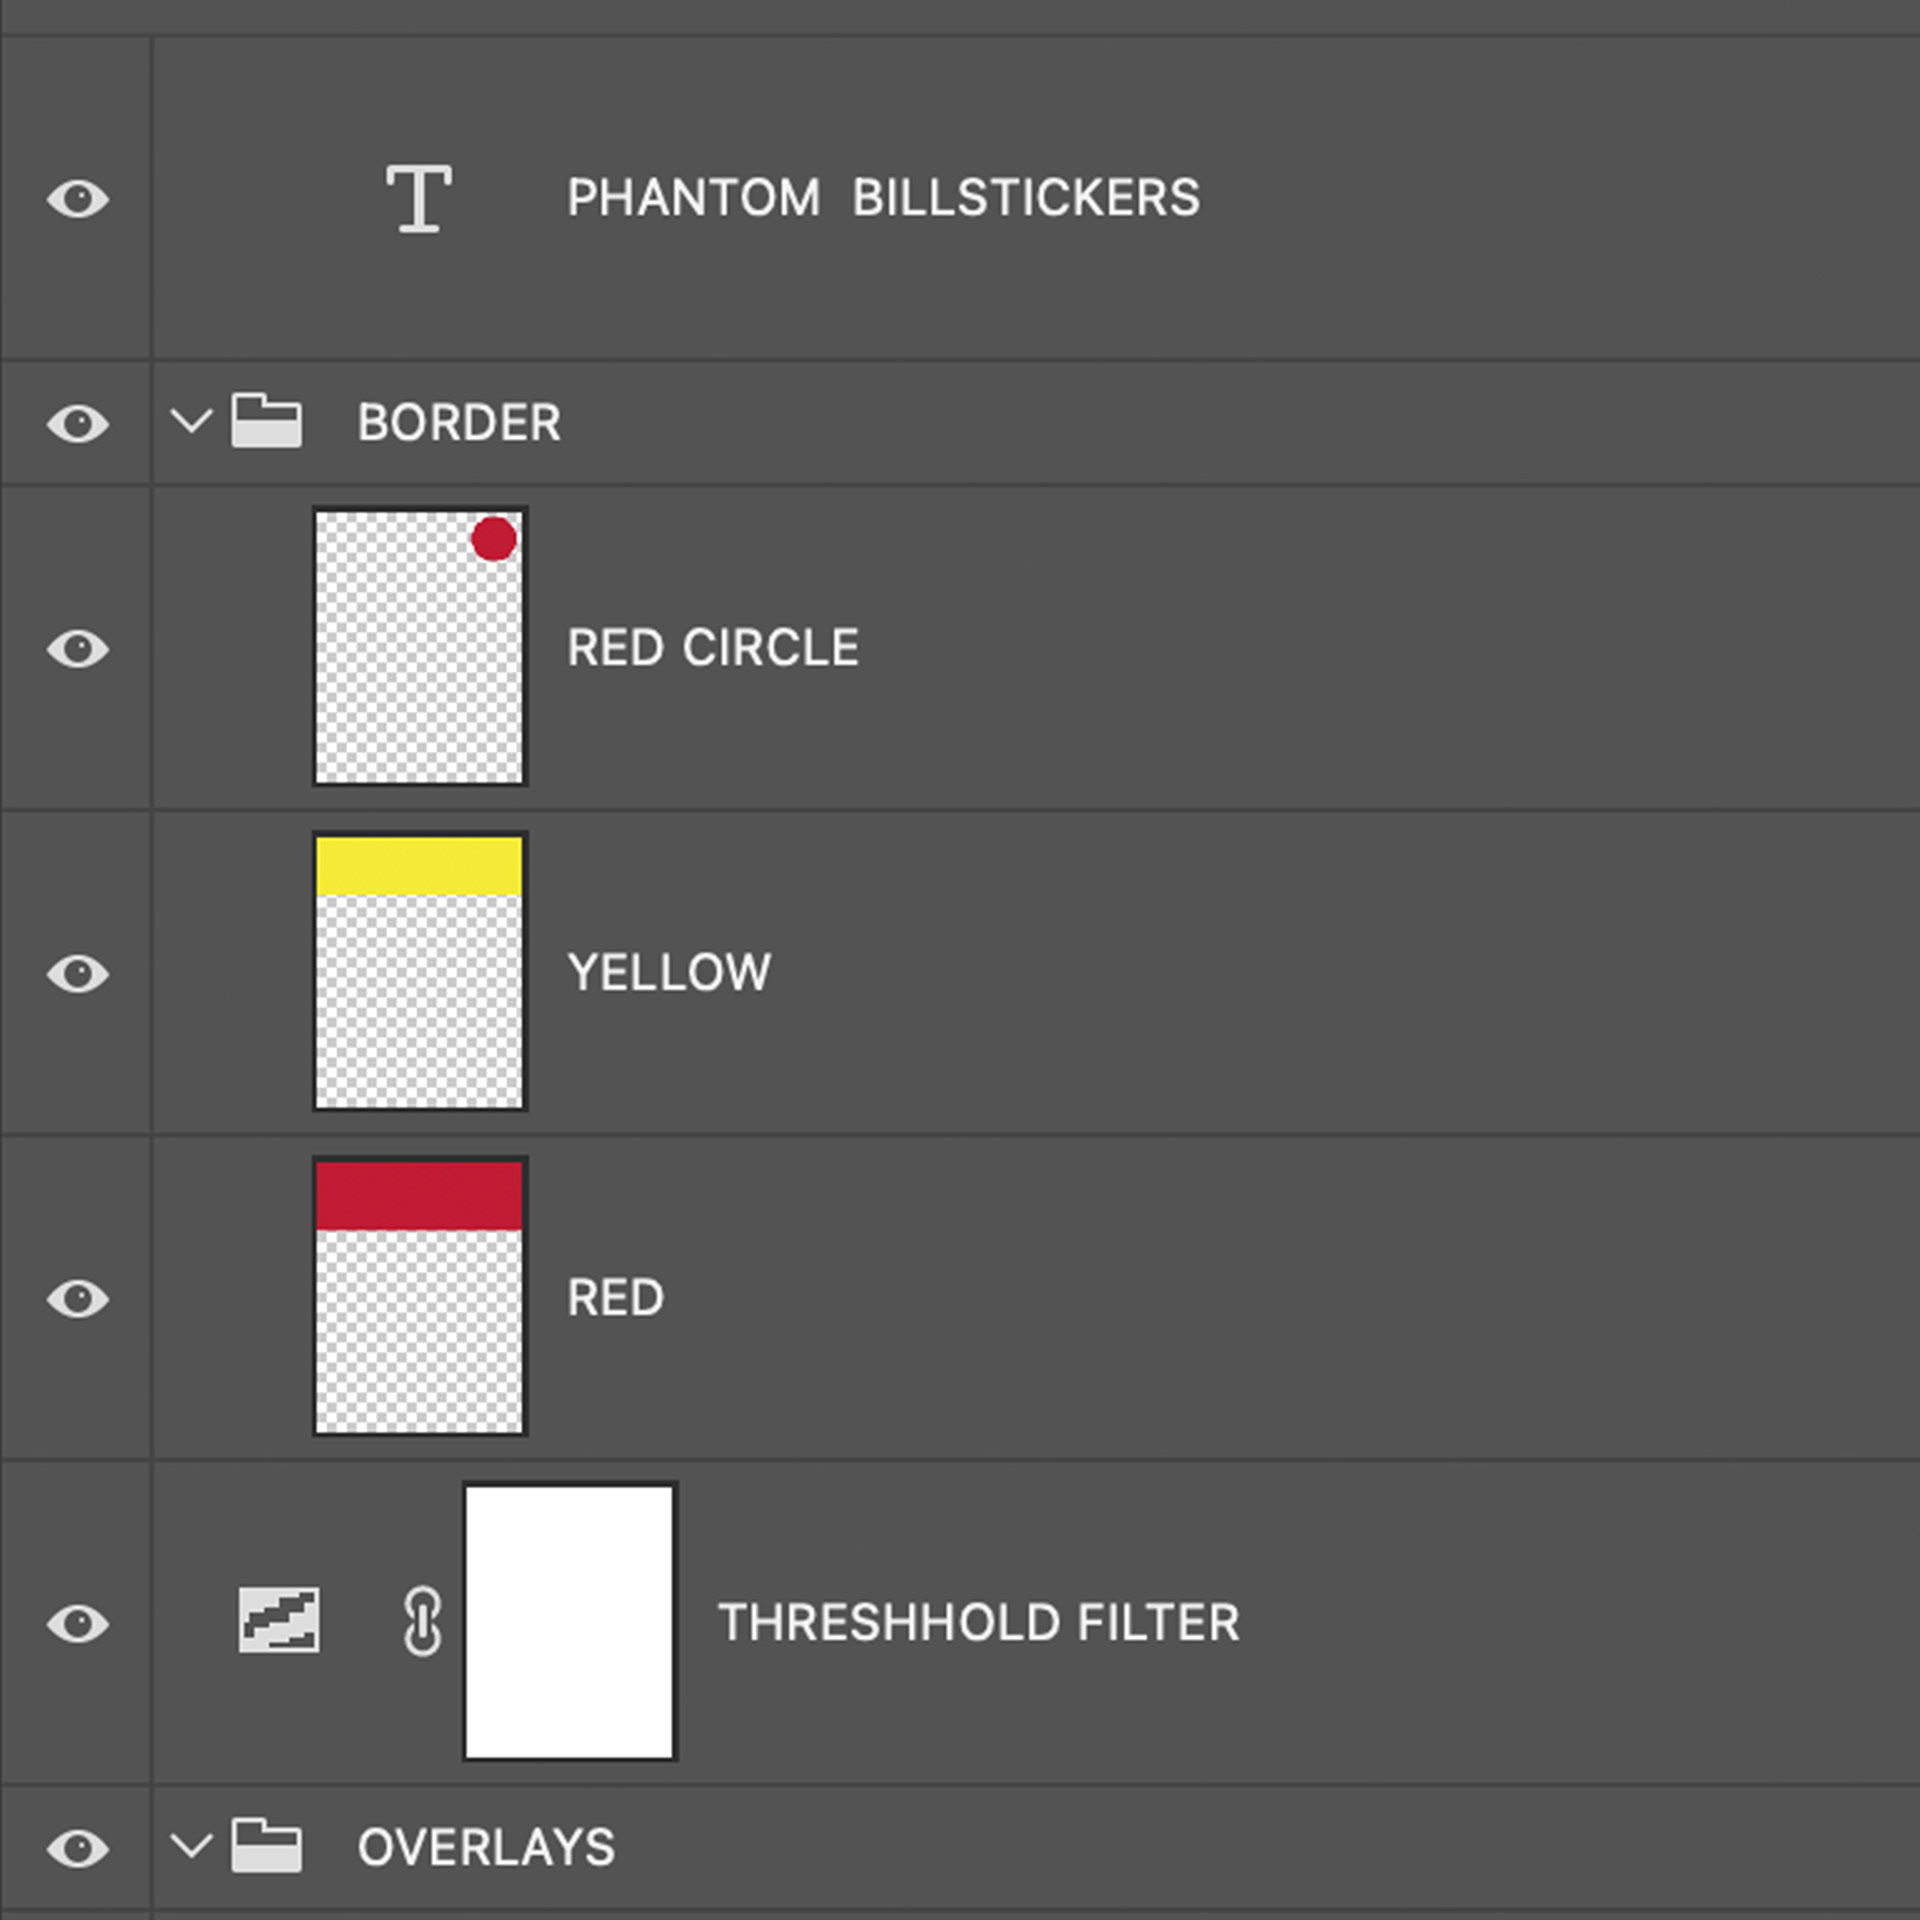
Task: Click the OVERLAYS group folder icon
Action: [x=266, y=1846]
